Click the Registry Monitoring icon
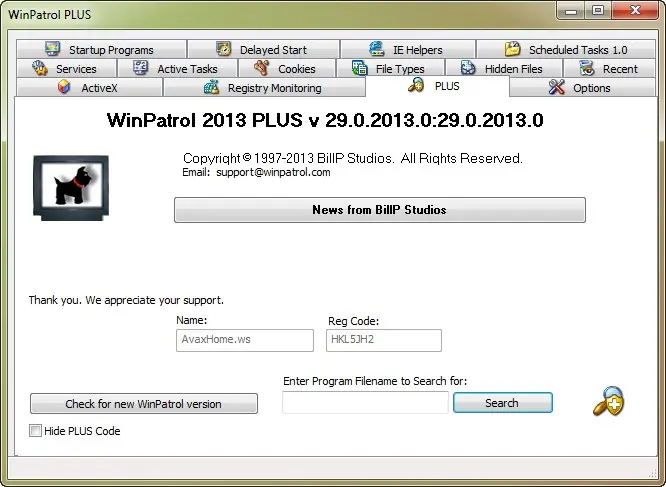The width and height of the screenshot is (666, 487). [x=212, y=87]
